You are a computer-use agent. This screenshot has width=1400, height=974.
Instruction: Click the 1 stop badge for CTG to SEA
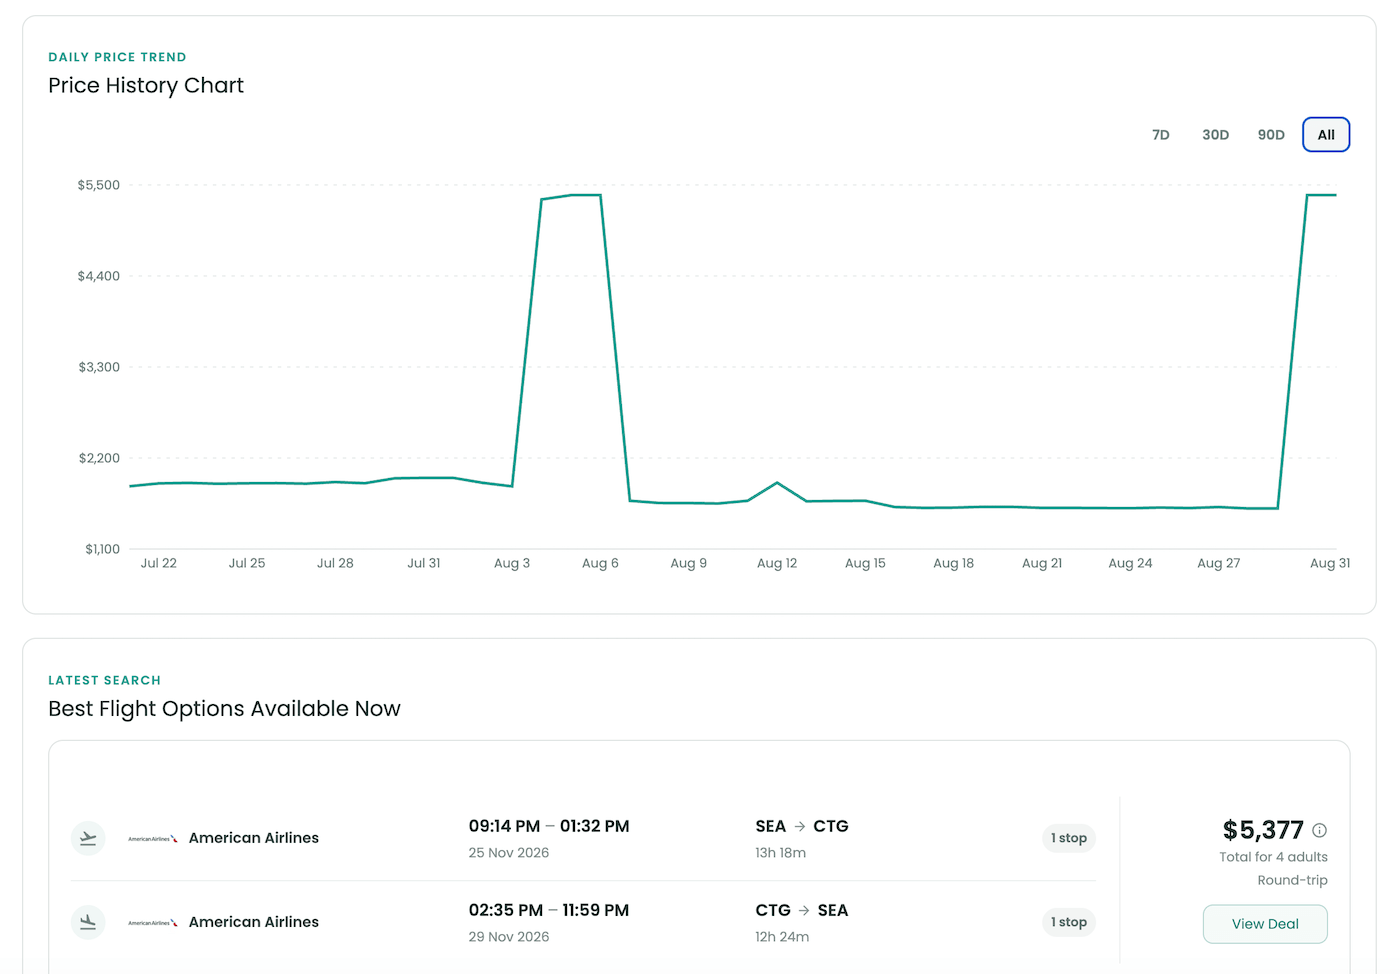[x=1068, y=922]
